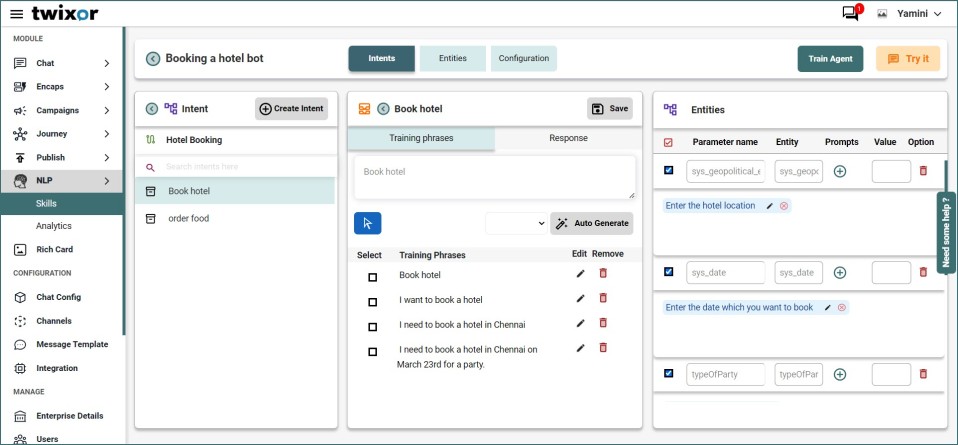Uncheck the sys_date entity checkbox
958x445 pixels.
coord(669,271)
